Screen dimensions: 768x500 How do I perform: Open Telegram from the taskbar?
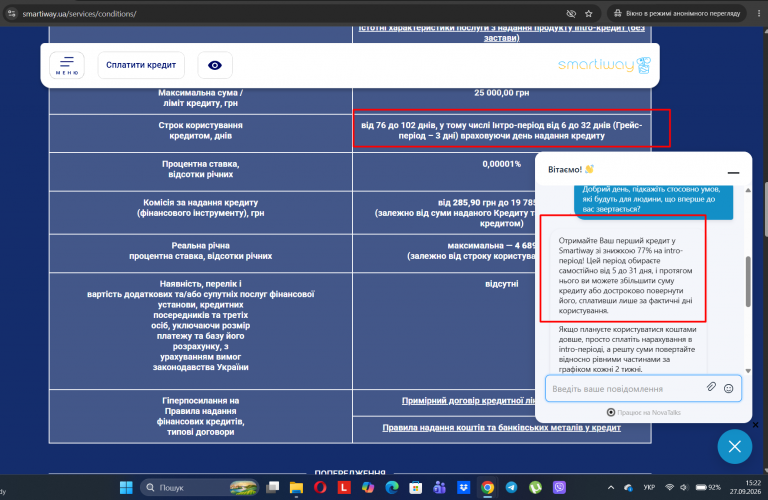tap(511, 487)
